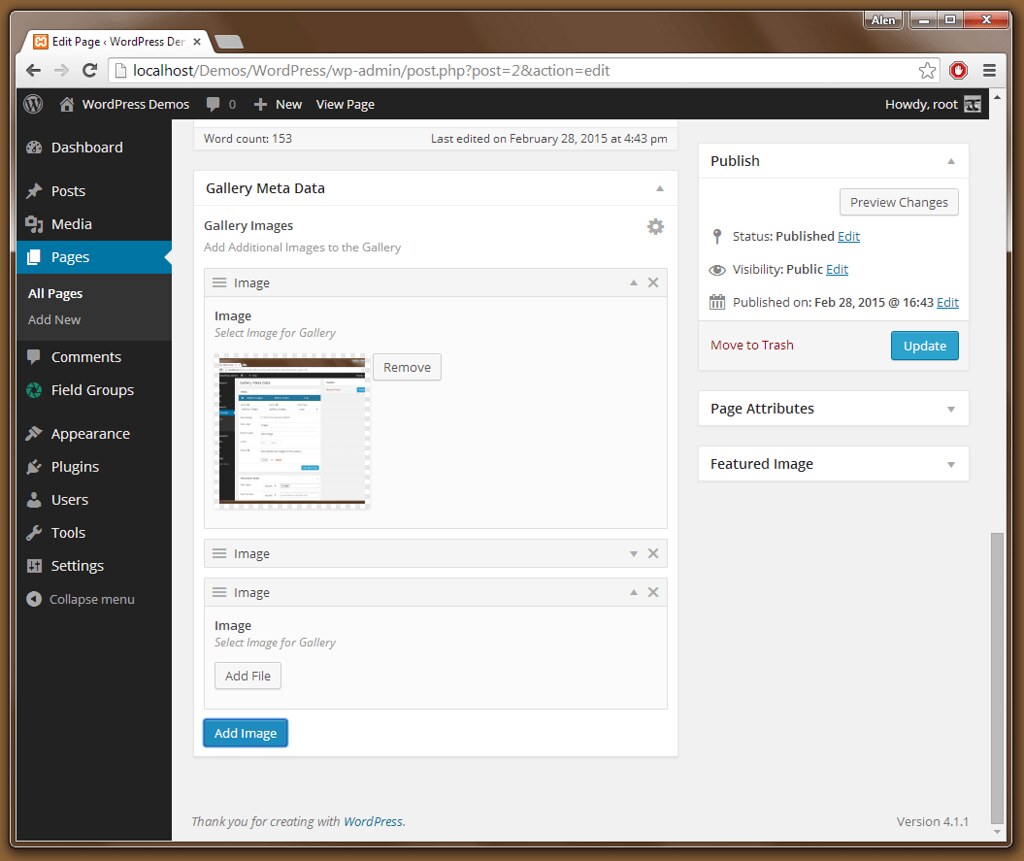Edit the Visibility: Public setting
Screen dimensions: 1024x861
(837, 270)
